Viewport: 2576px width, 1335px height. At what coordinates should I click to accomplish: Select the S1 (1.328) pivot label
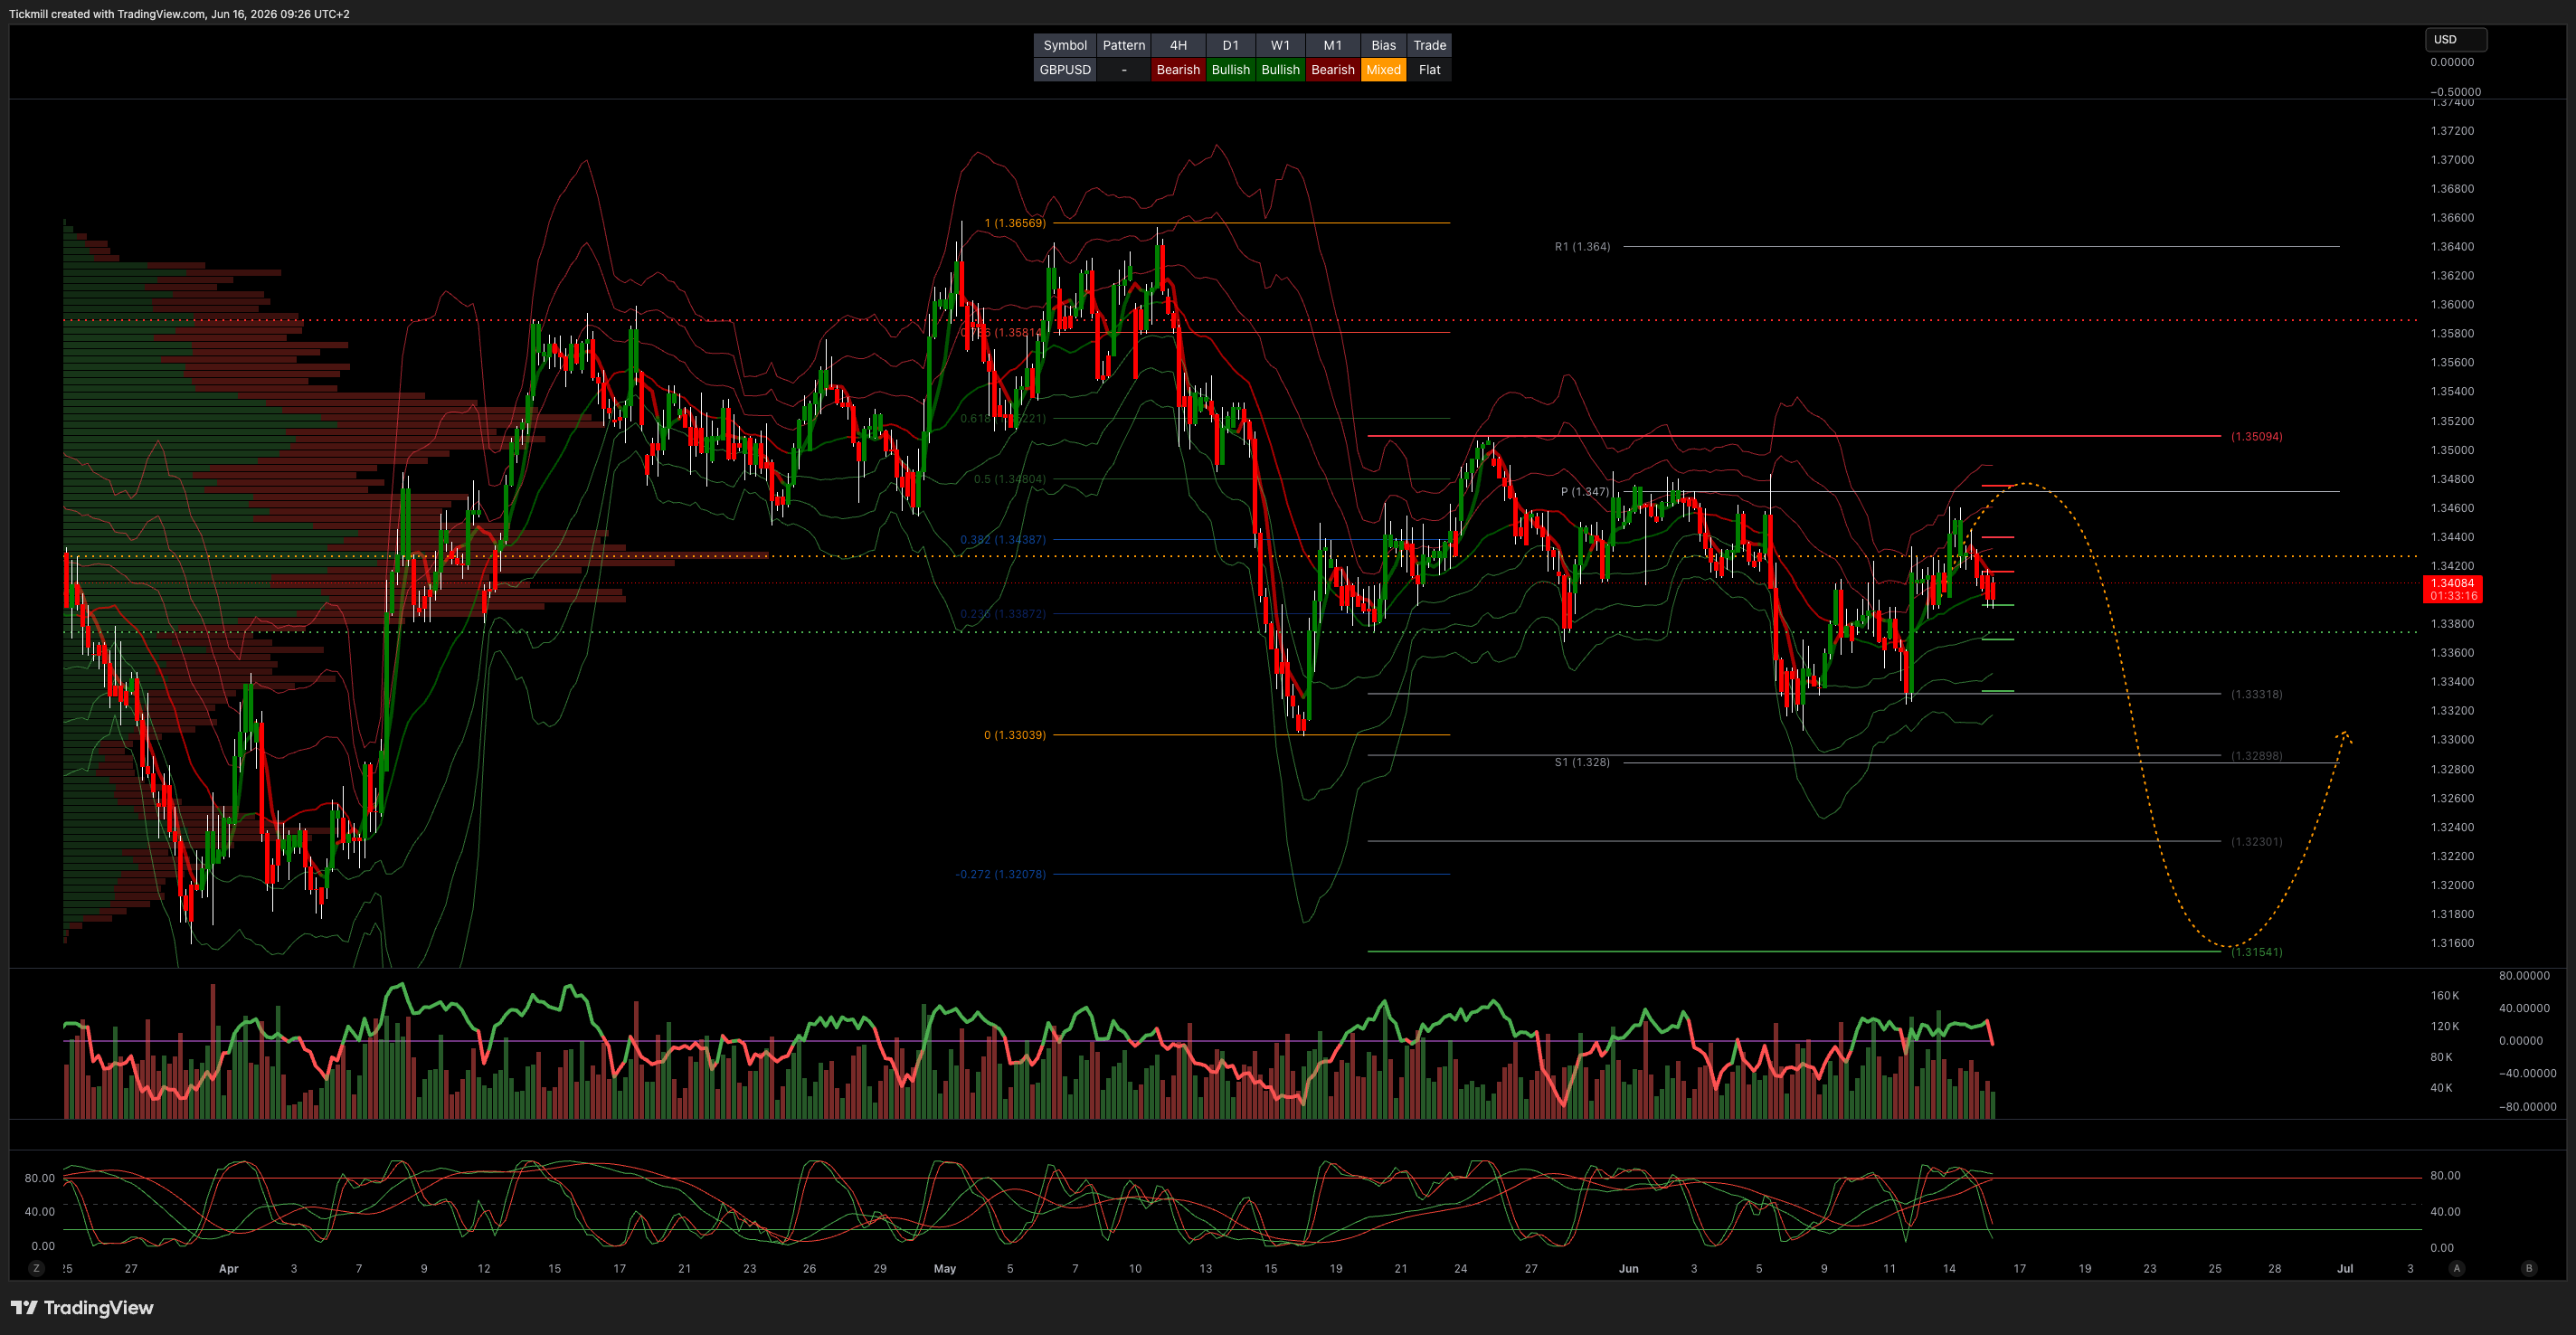(1582, 763)
